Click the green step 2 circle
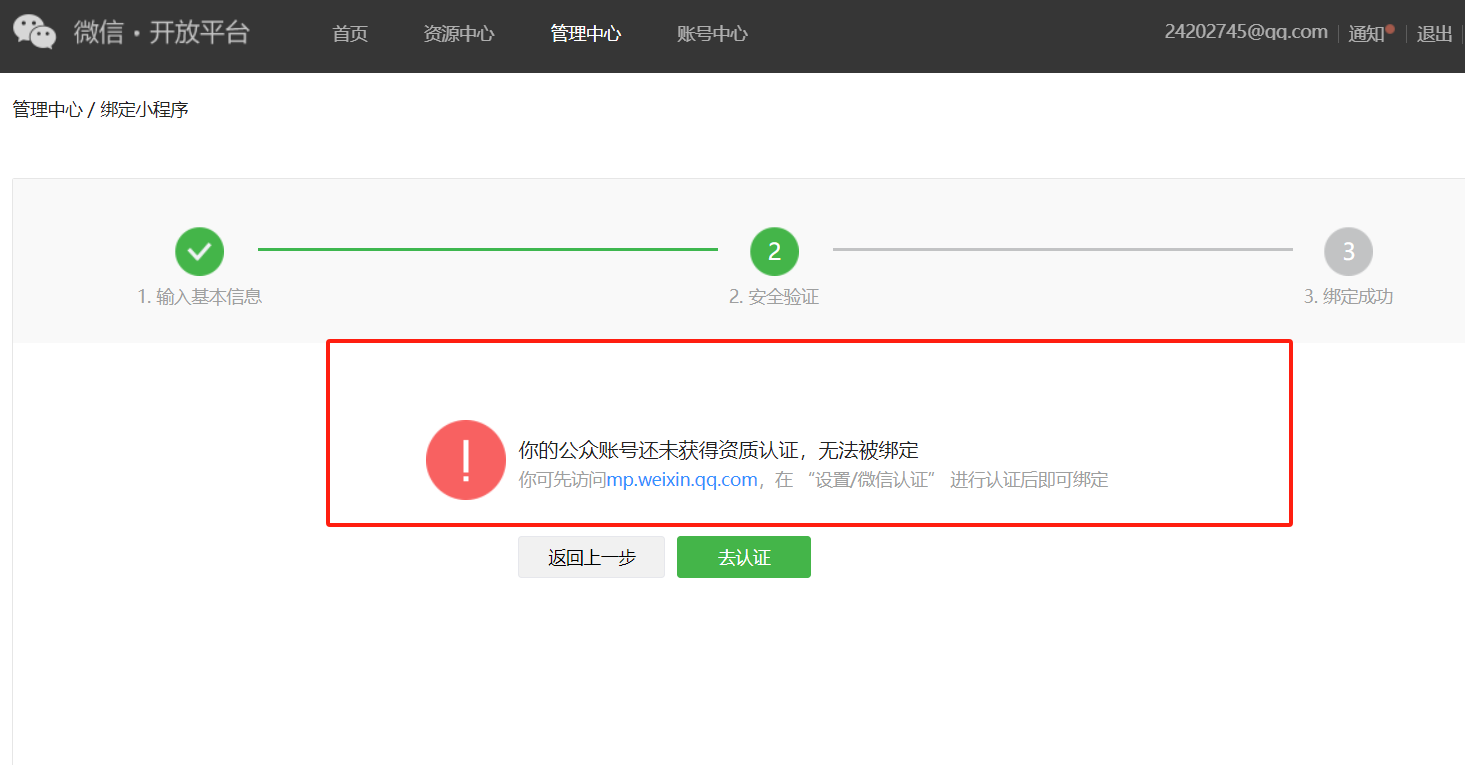 775,251
